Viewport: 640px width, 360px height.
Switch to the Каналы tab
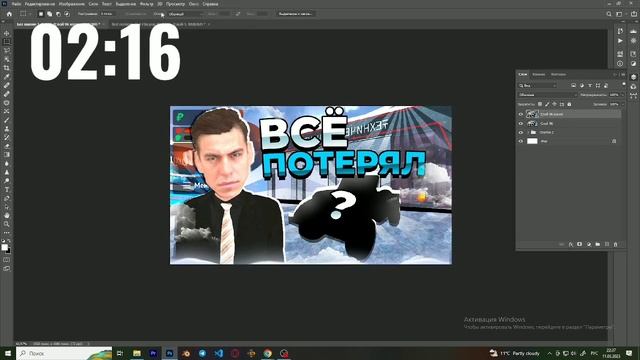pyautogui.click(x=539, y=74)
